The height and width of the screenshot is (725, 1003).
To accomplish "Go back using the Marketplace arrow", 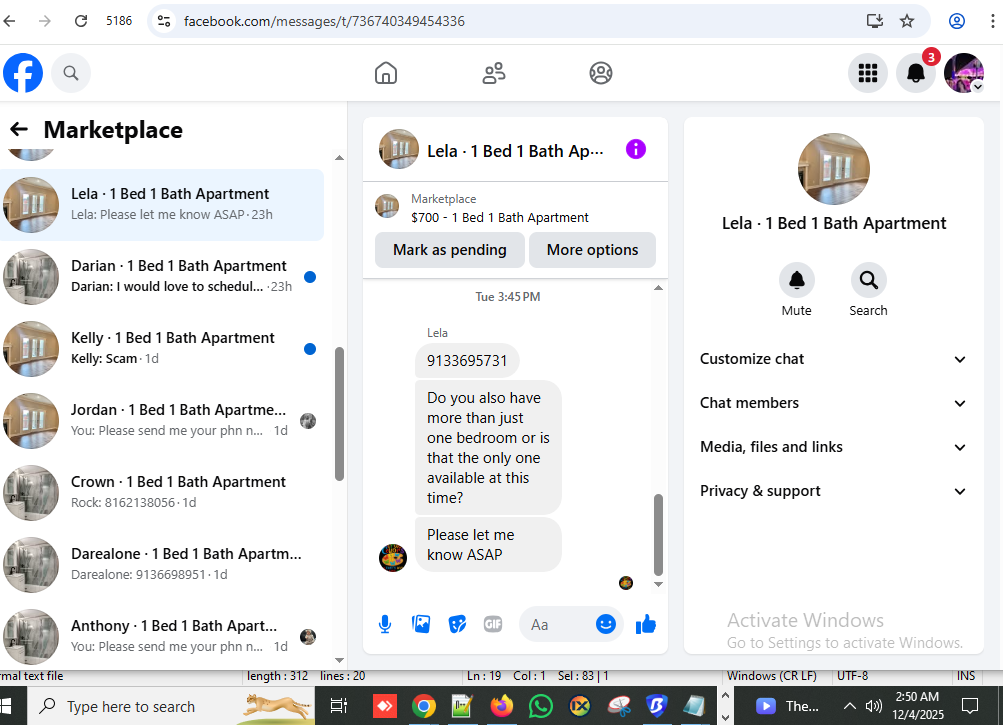I will pos(19,129).
